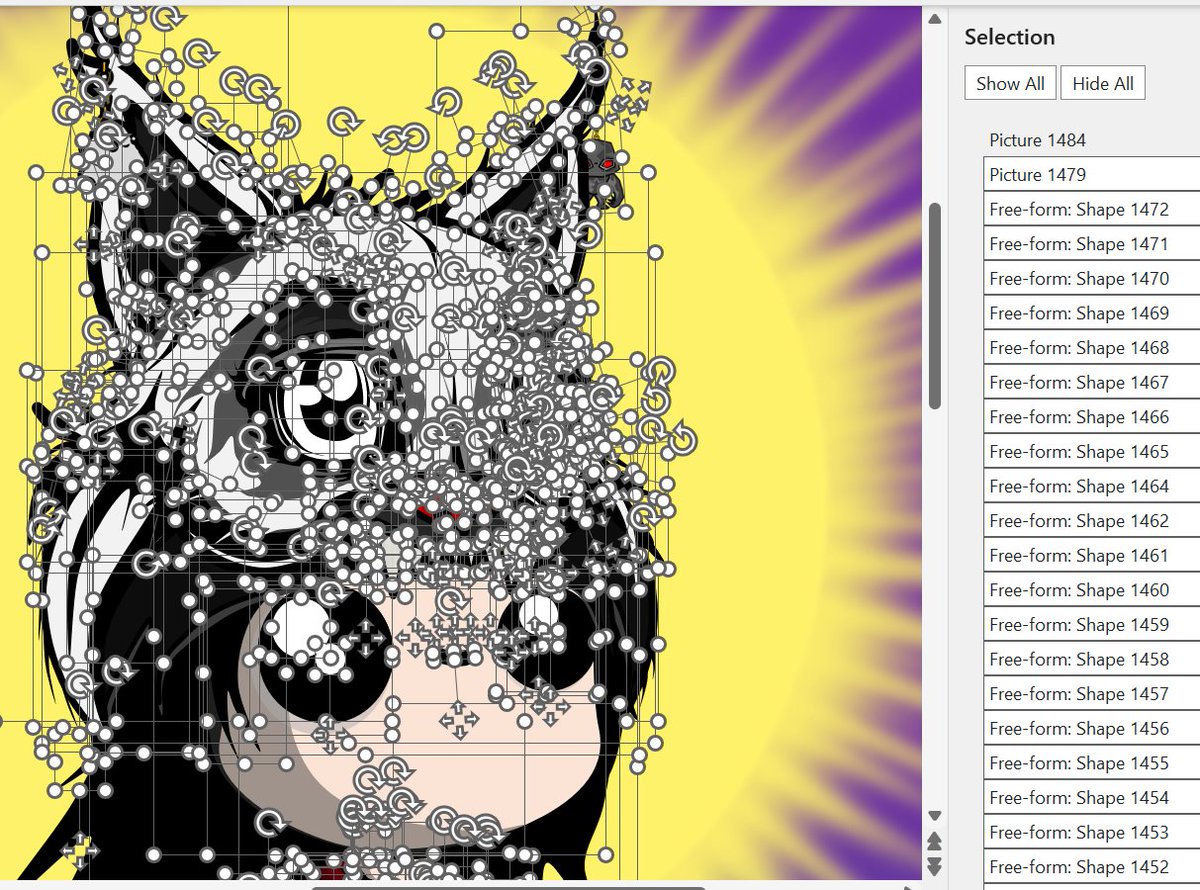Select Picture 1479 in the list
This screenshot has width=1200, height=890.
pos(1092,175)
